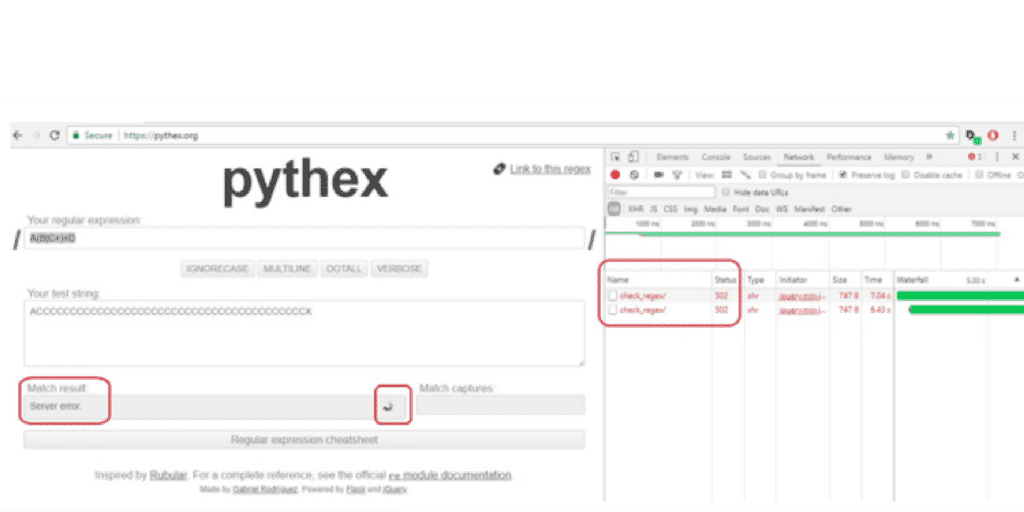Focus the network Filter text box
The image size is (1024, 512).
point(662,193)
